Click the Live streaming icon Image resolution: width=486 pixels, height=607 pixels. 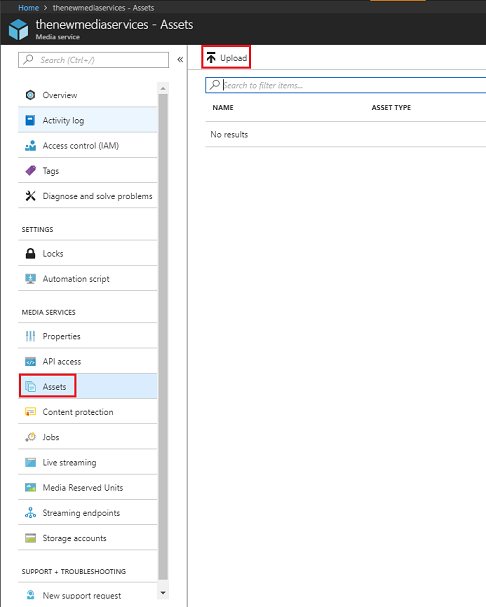[30, 462]
